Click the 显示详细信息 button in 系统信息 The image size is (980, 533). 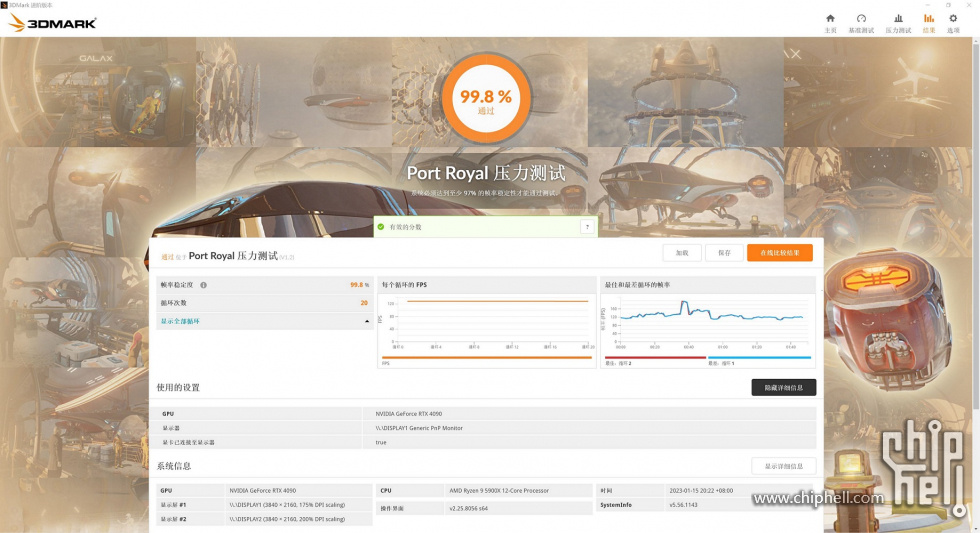tap(784, 466)
